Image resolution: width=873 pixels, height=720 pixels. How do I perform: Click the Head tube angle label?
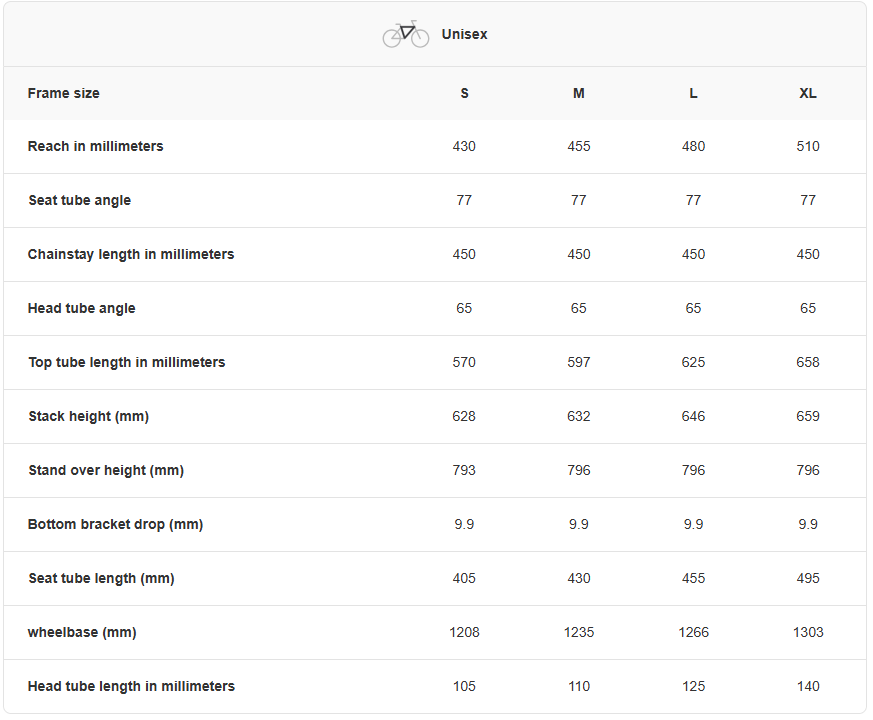(x=82, y=308)
